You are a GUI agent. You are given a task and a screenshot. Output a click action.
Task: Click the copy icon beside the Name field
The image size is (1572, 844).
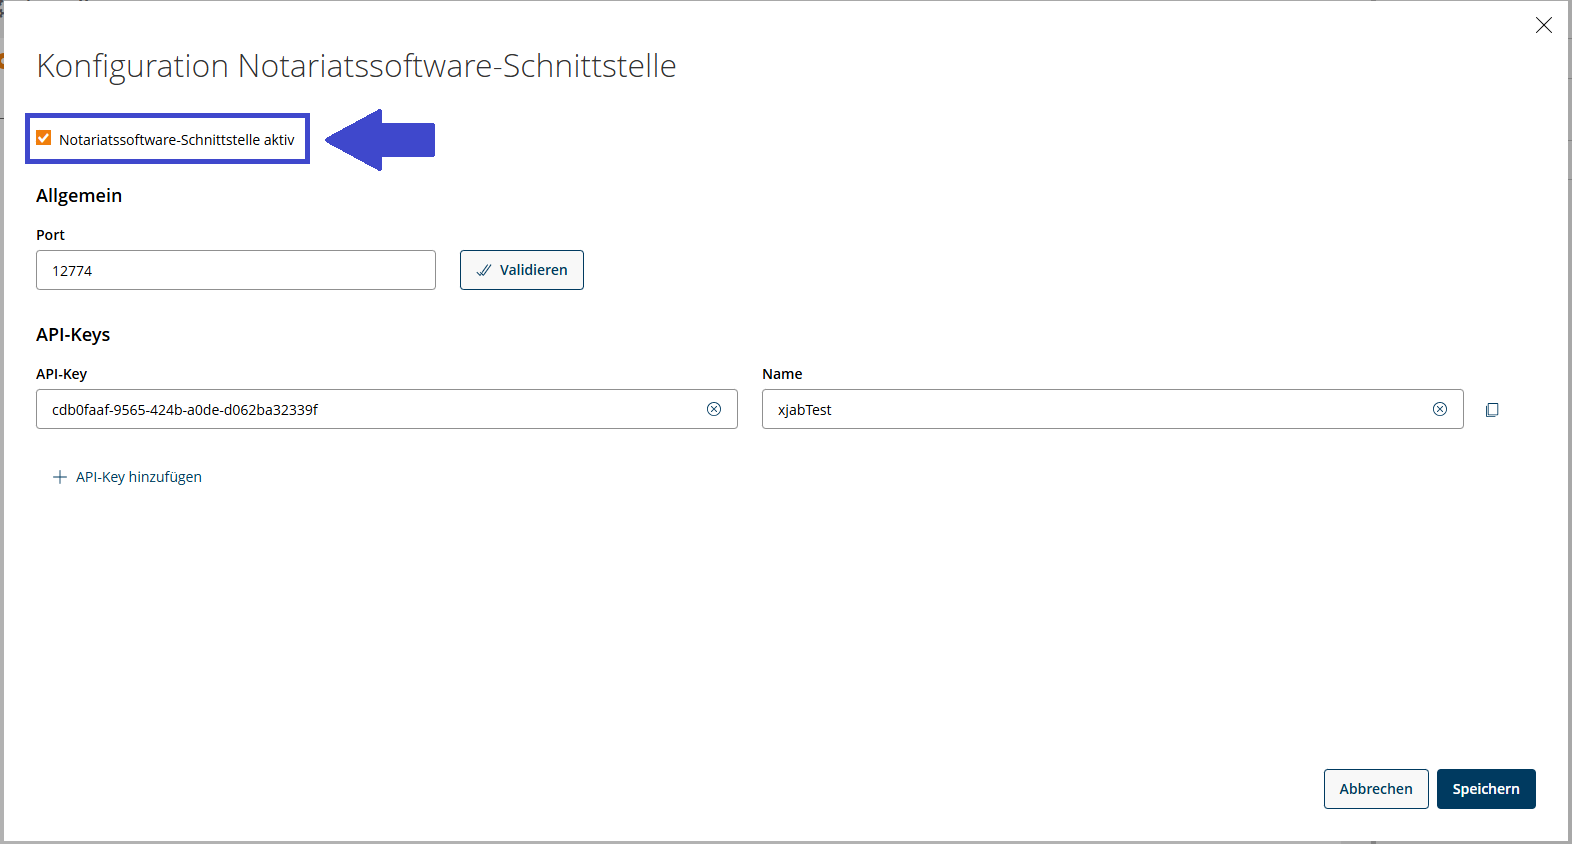(x=1492, y=410)
